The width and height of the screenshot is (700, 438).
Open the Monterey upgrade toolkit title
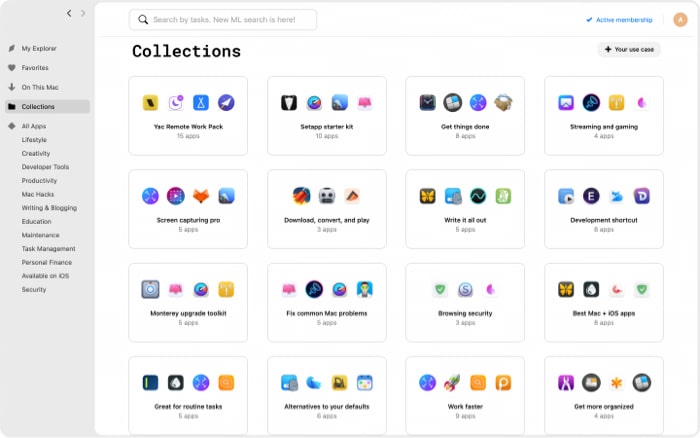(188, 313)
